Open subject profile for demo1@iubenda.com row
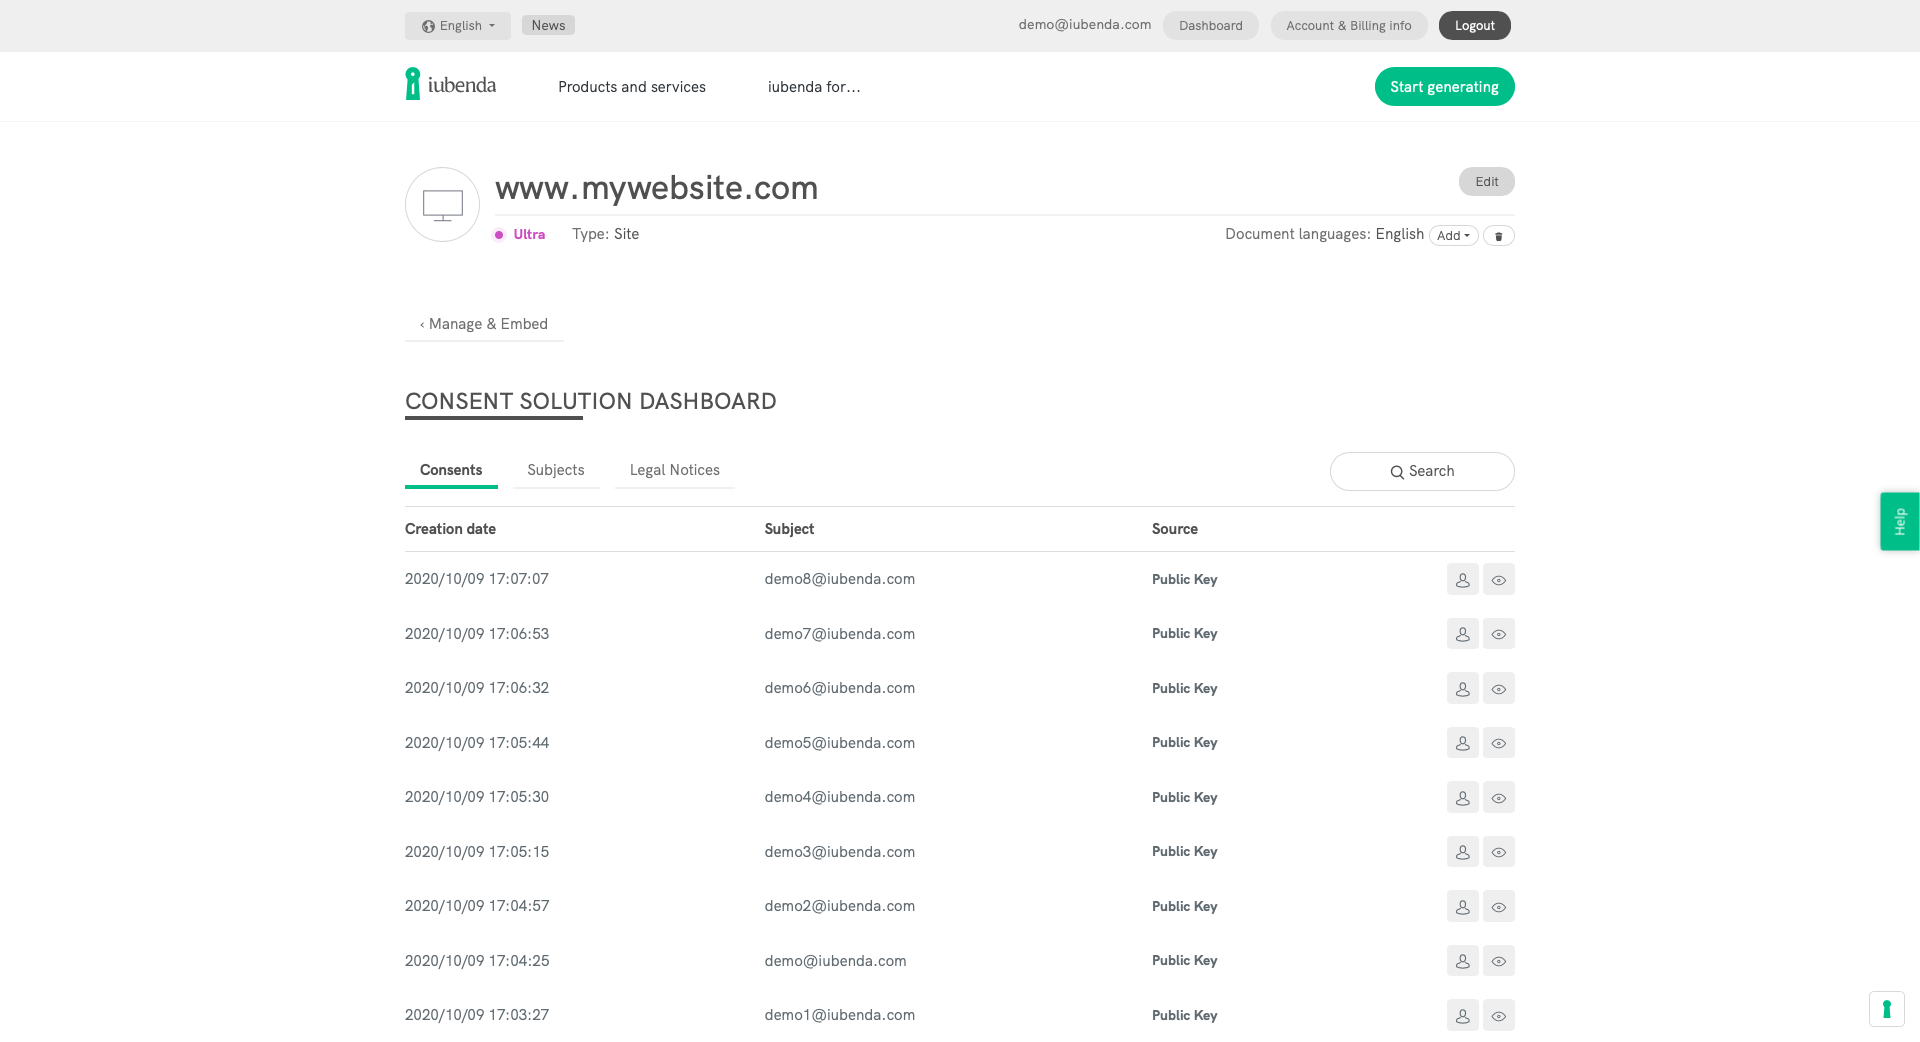Viewport: 1920px width, 1042px height. pos(1462,1015)
